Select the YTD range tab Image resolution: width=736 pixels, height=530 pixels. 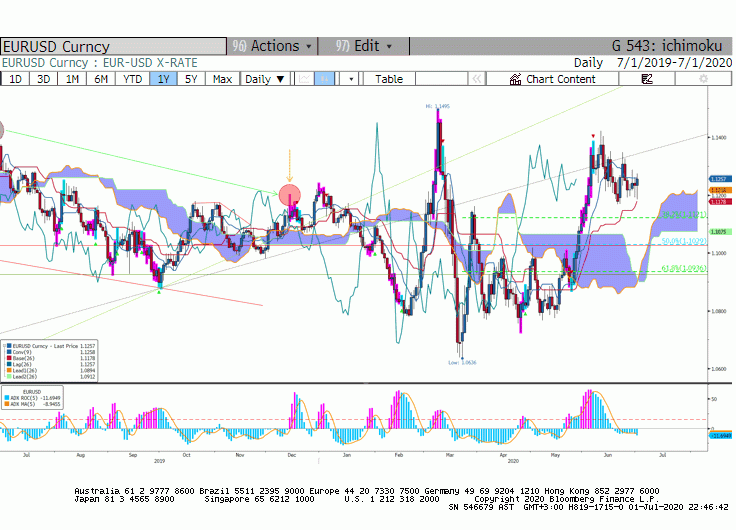coord(132,79)
